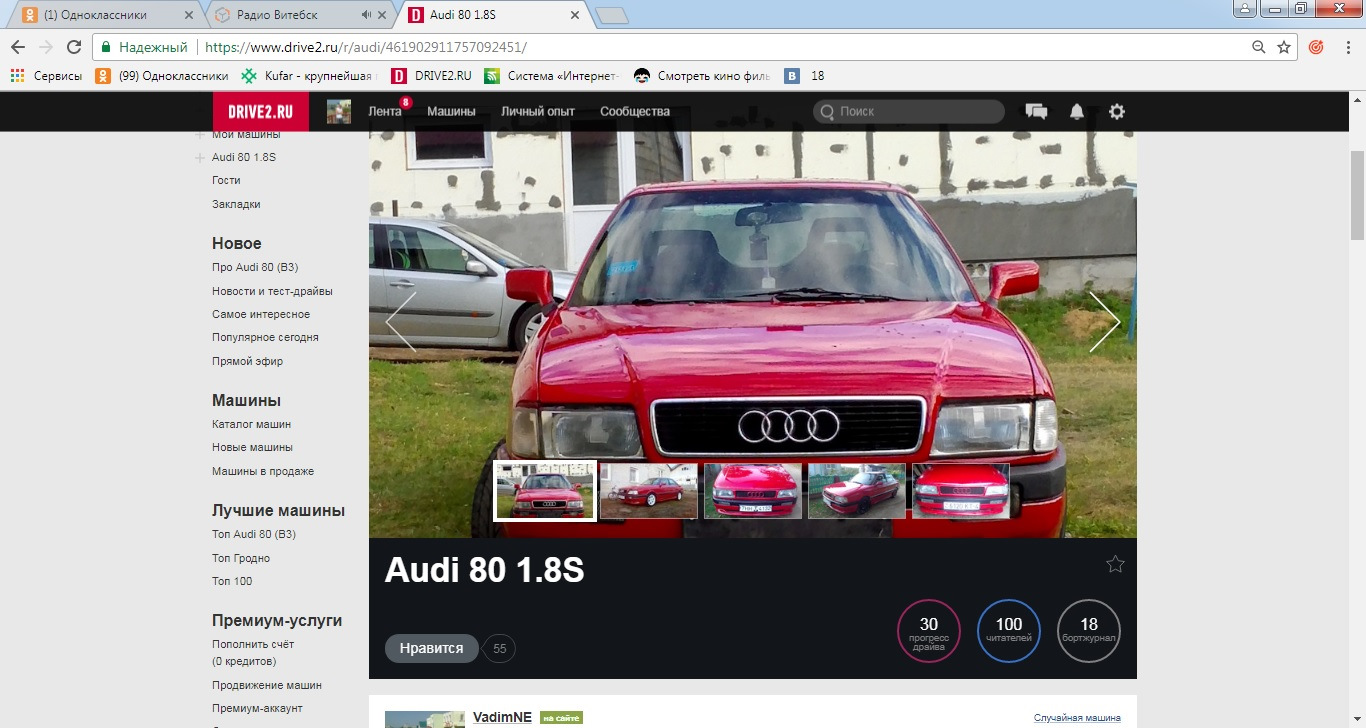
Task: Open Пополнить счёт link
Action: pos(253,644)
